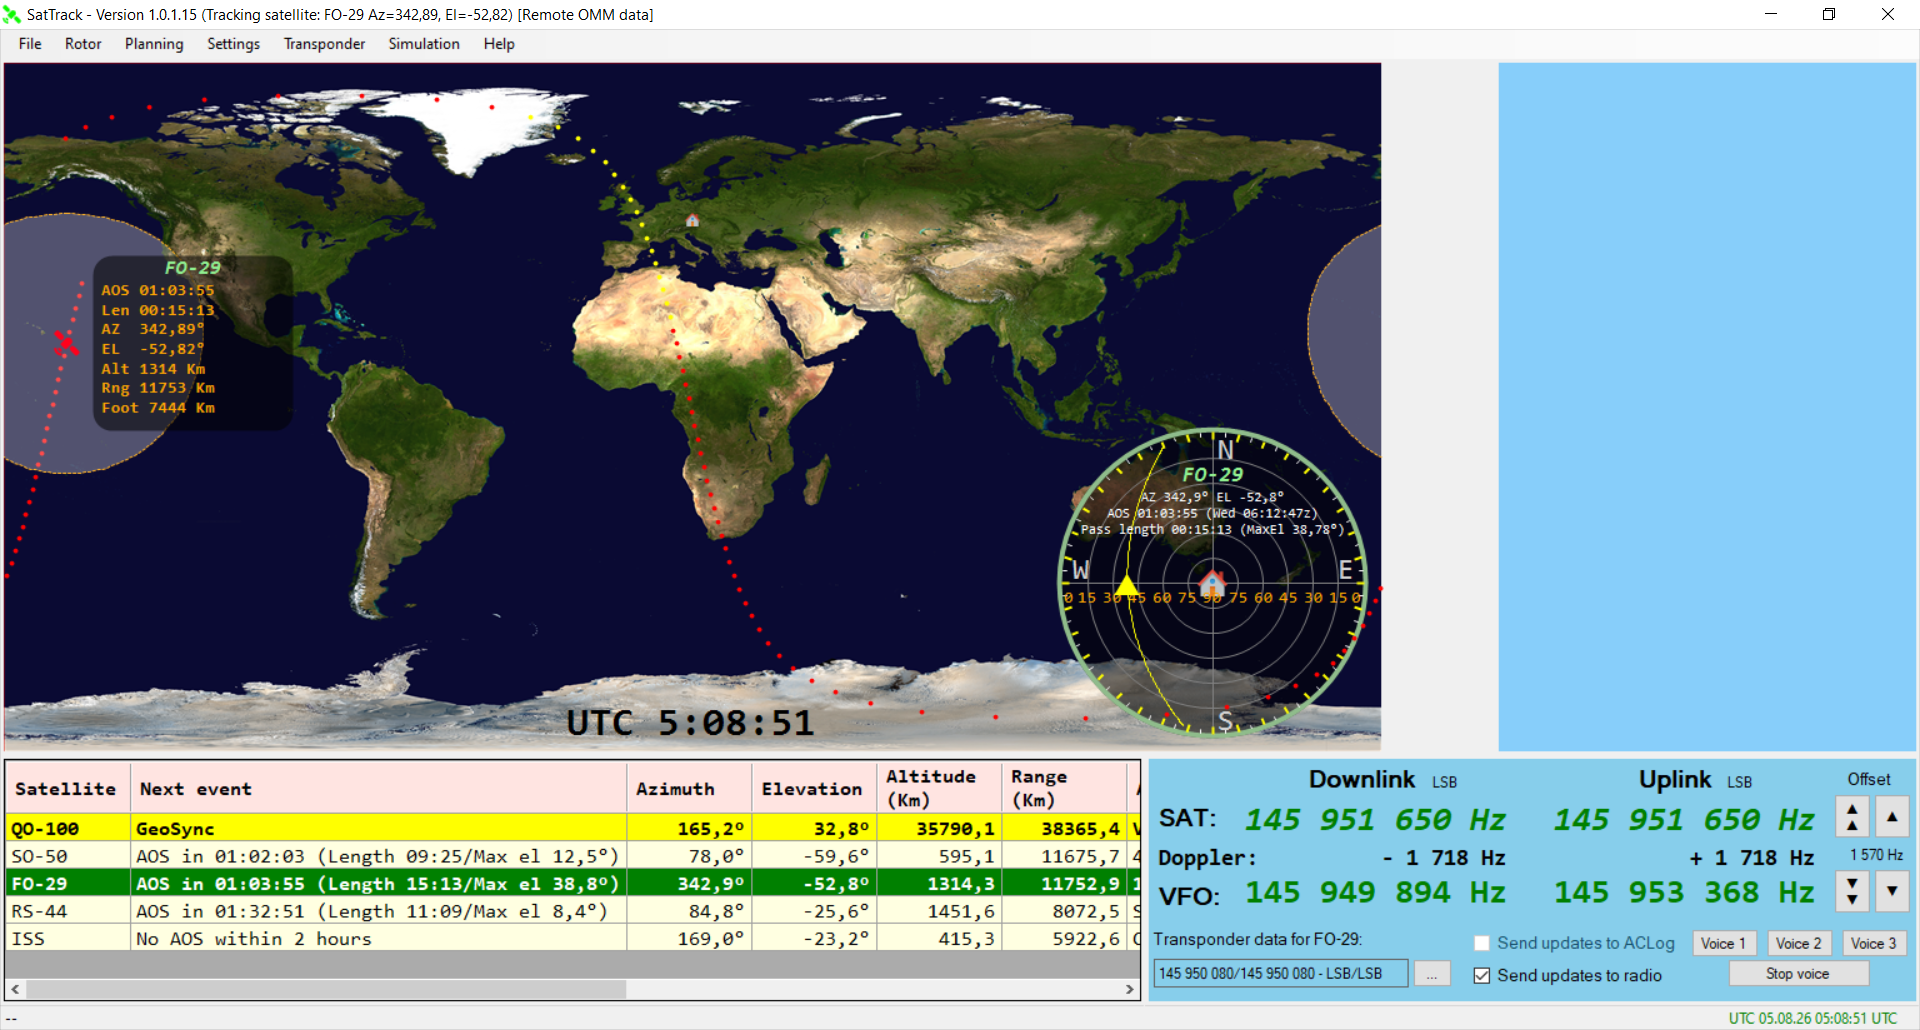Click the RS-44 range value 8072,5
The height and width of the screenshot is (1030, 1920).
point(1086,911)
